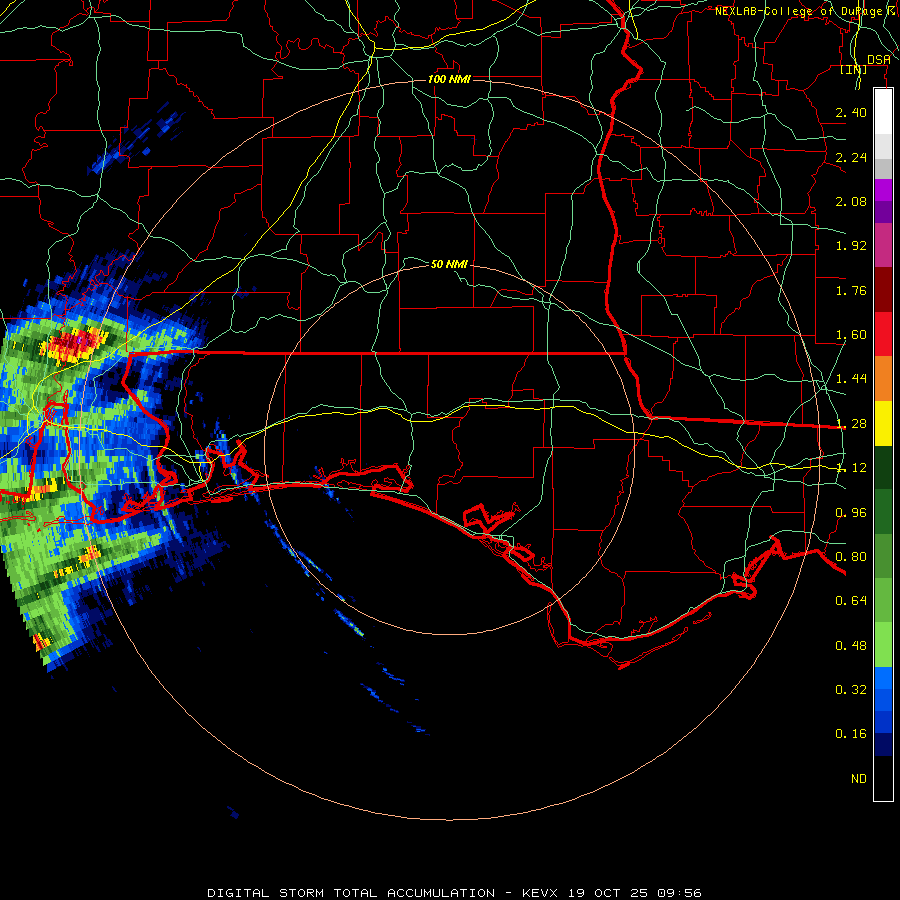The width and height of the screenshot is (900, 900).
Task: Pick the yellow swatch beside 1.28
Action: (x=883, y=423)
